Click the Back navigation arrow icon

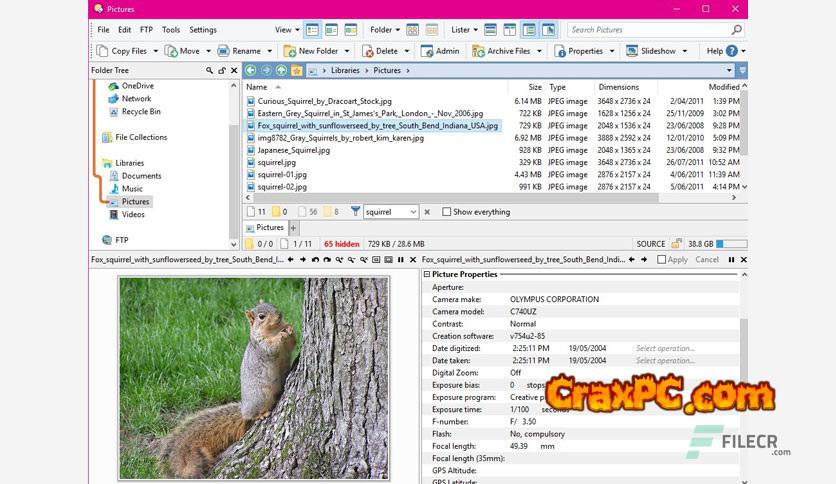(251, 71)
